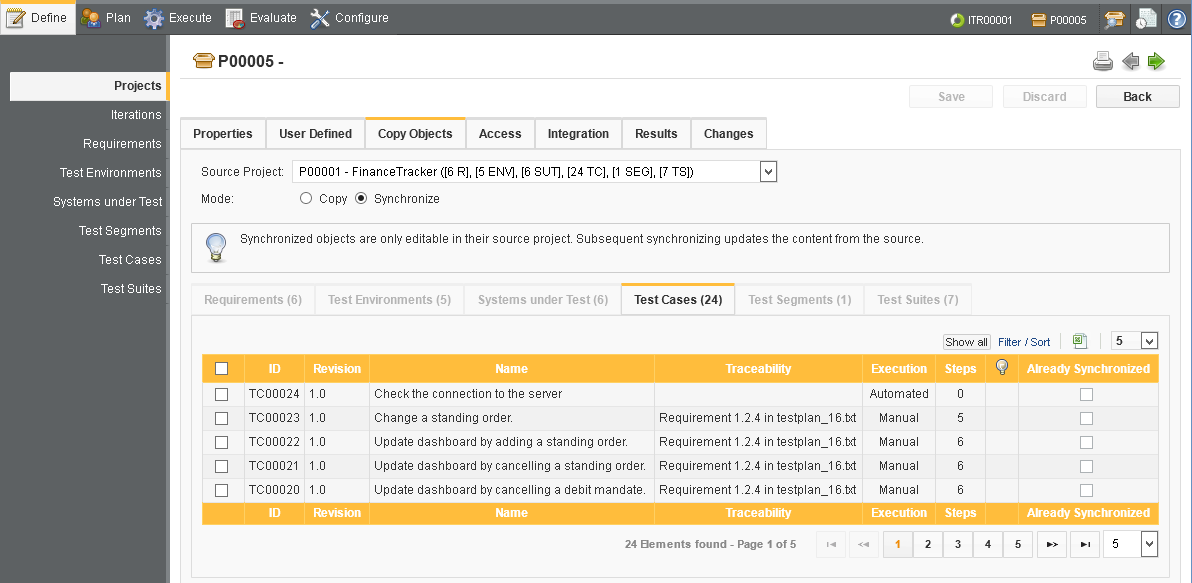Switch to the Results tab

pos(656,134)
